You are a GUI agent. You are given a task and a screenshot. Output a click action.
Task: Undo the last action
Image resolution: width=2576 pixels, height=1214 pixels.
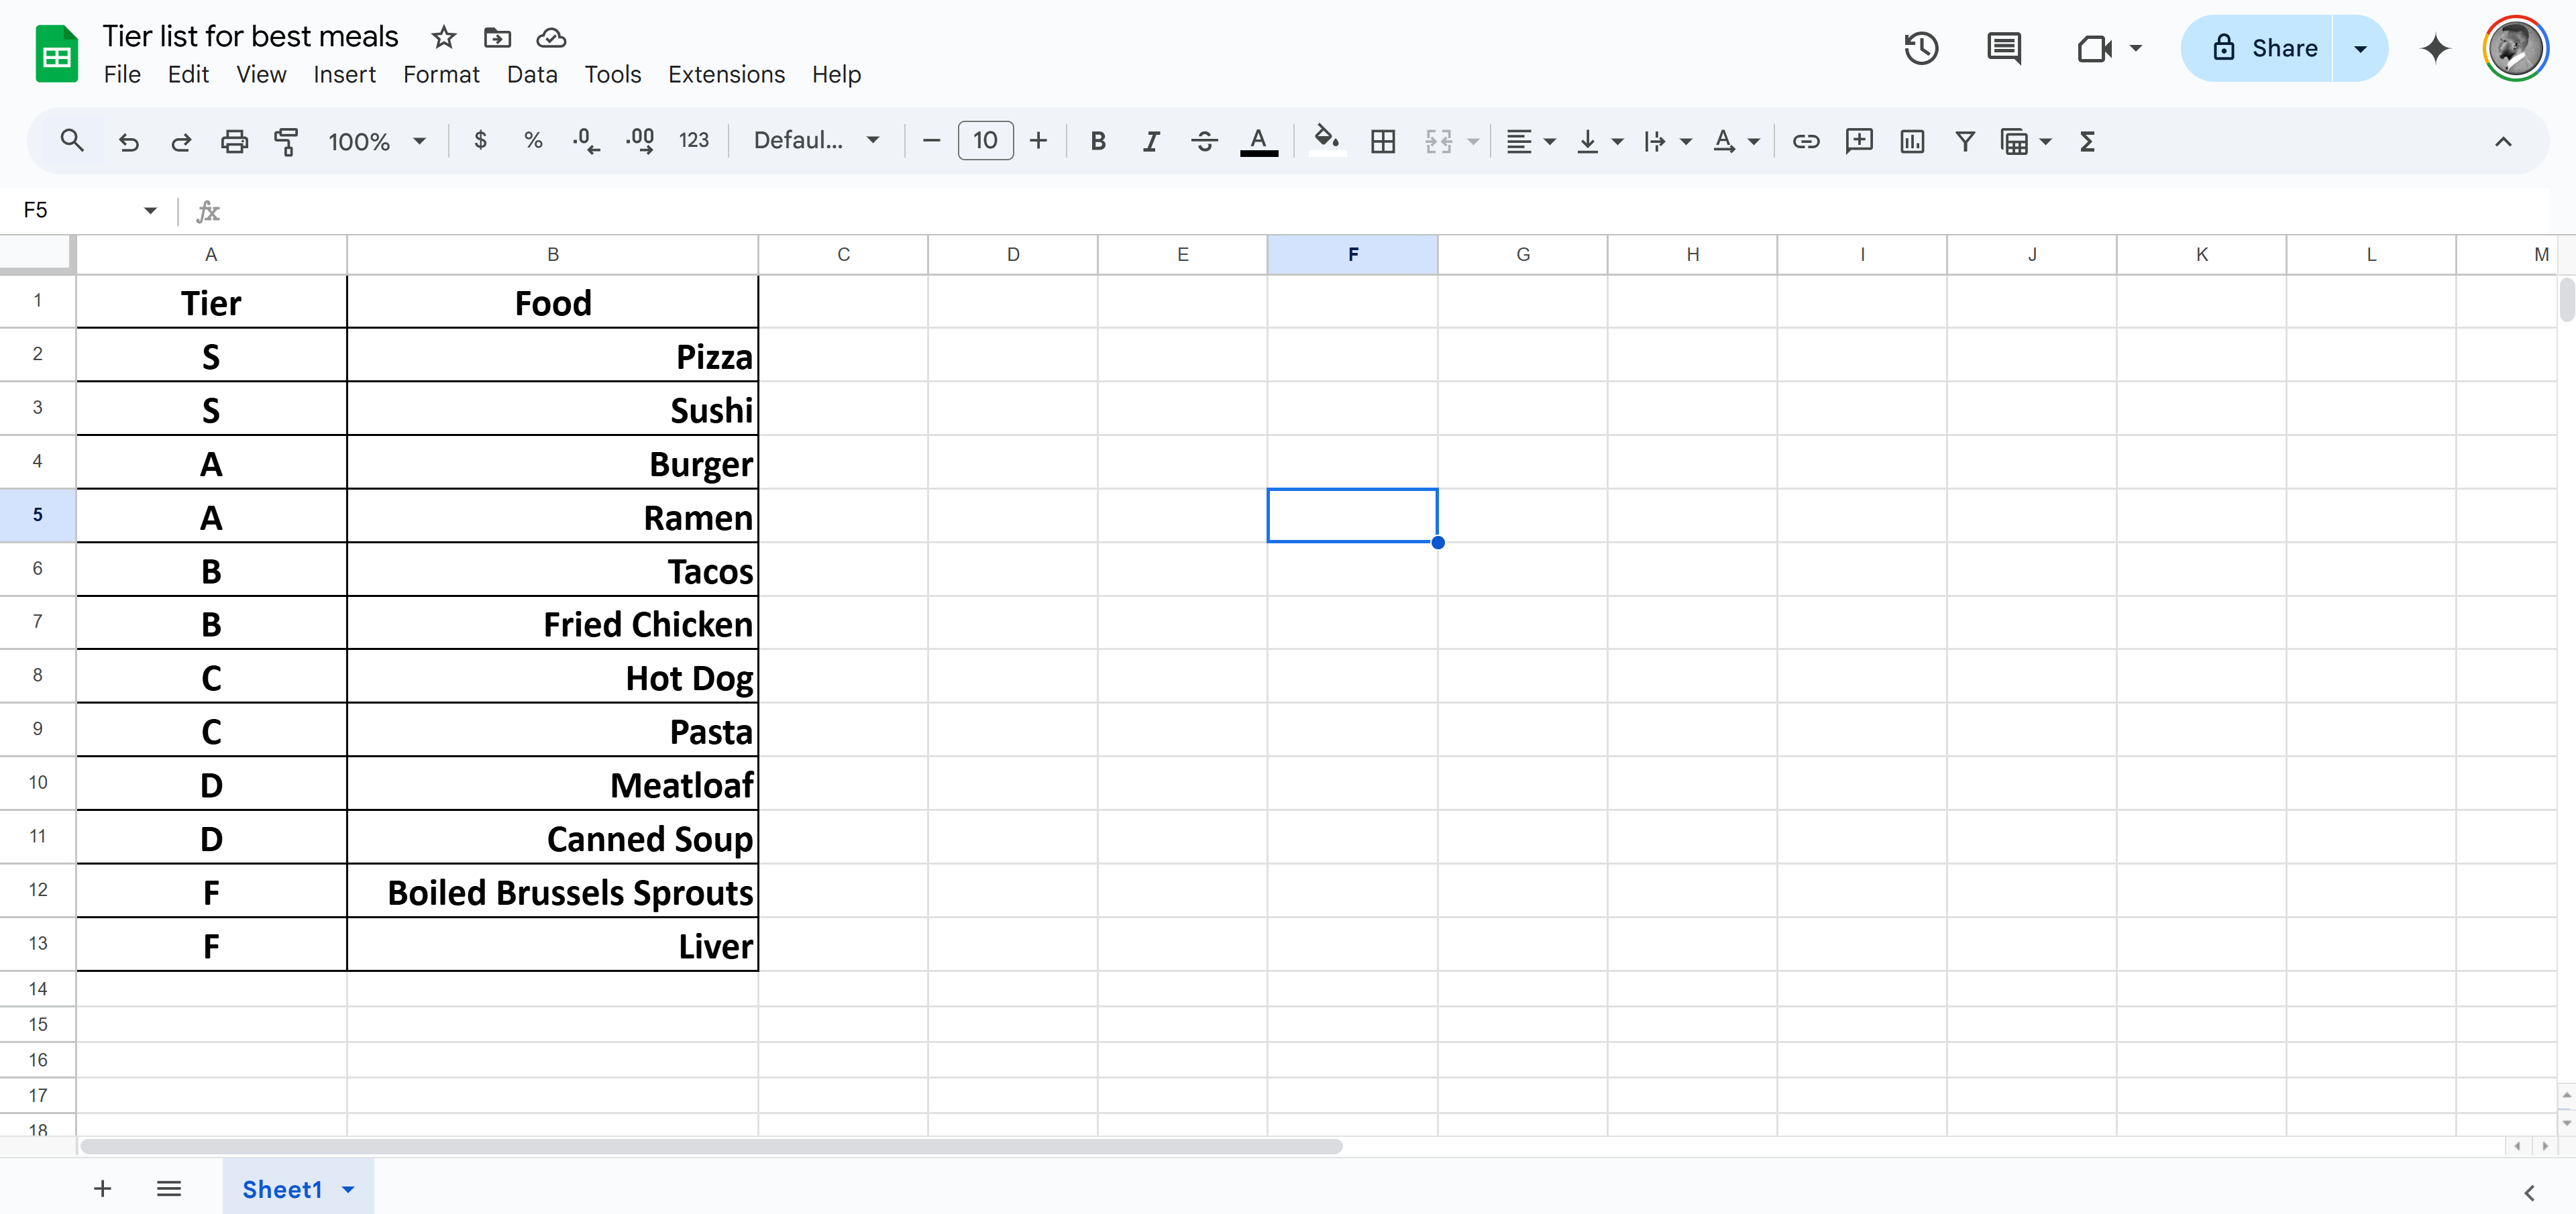pyautogui.click(x=128, y=141)
